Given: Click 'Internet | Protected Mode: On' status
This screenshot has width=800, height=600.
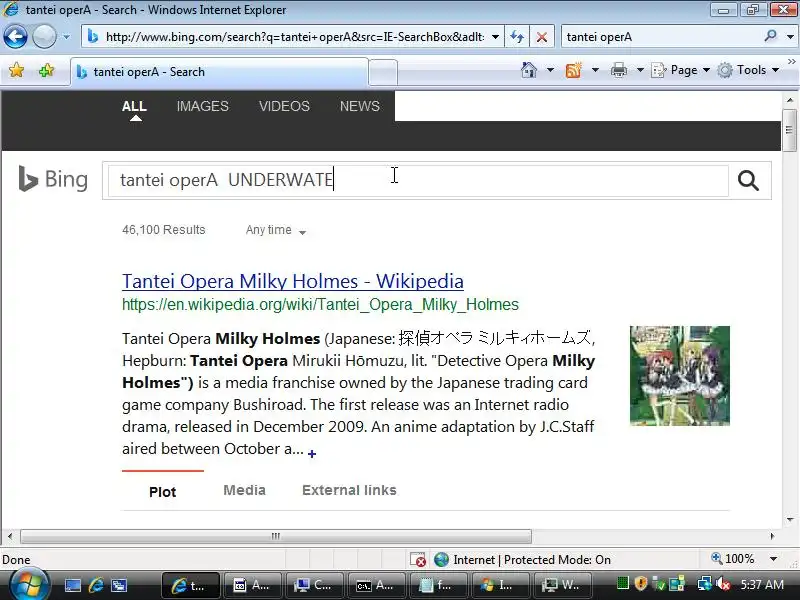Looking at the screenshot, I should (522, 560).
